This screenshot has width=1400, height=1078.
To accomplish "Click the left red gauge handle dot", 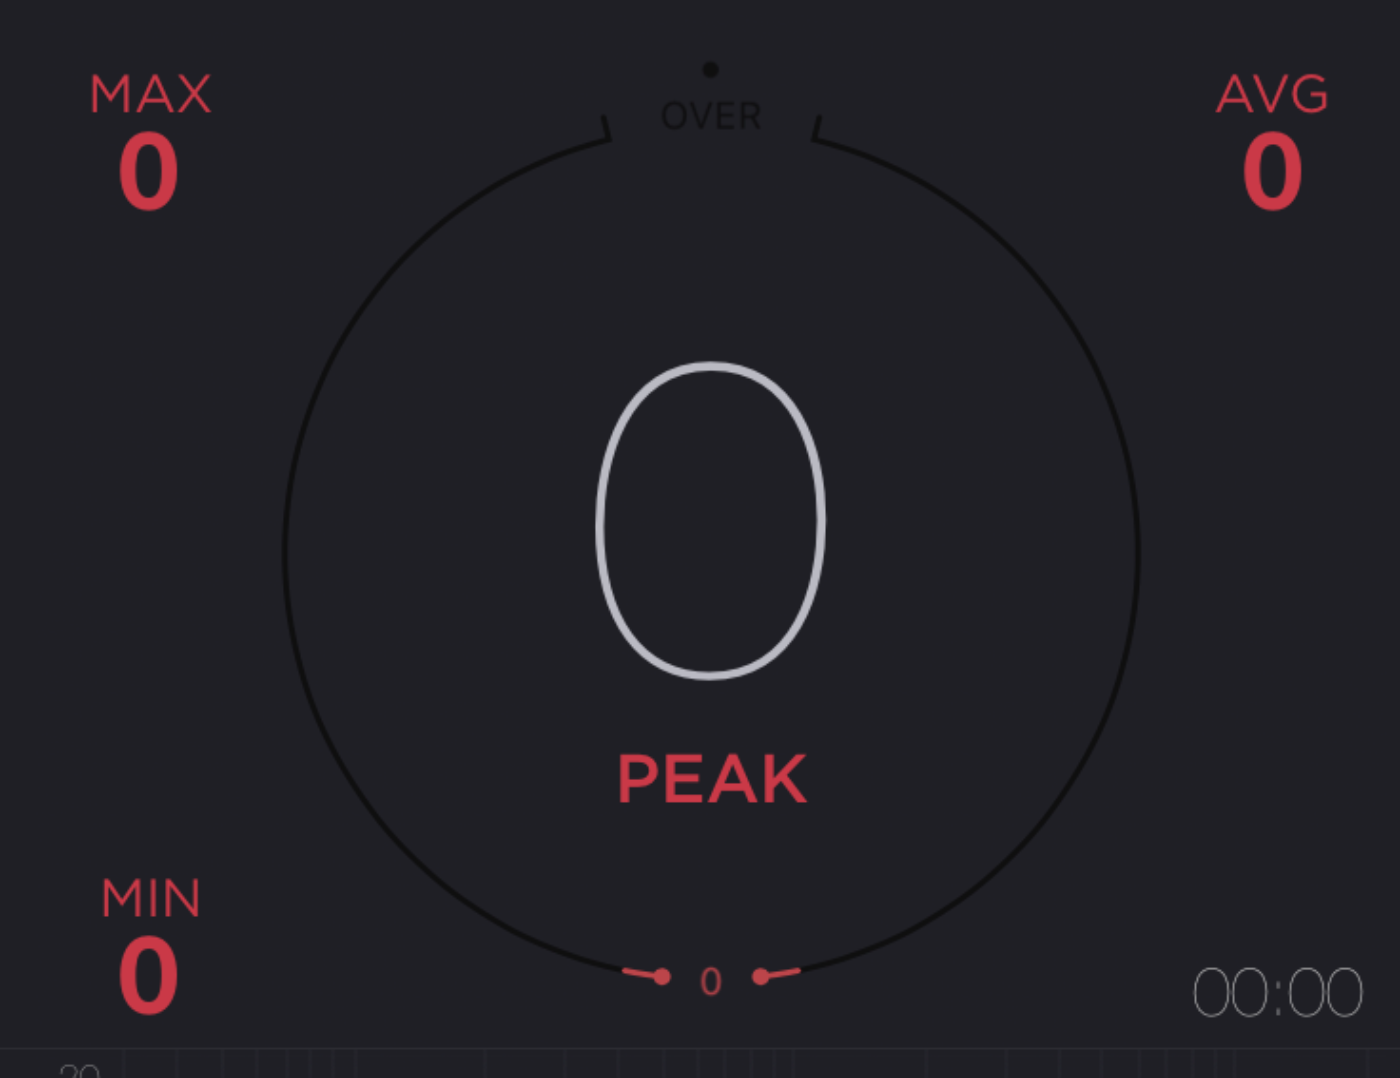I will click(662, 976).
